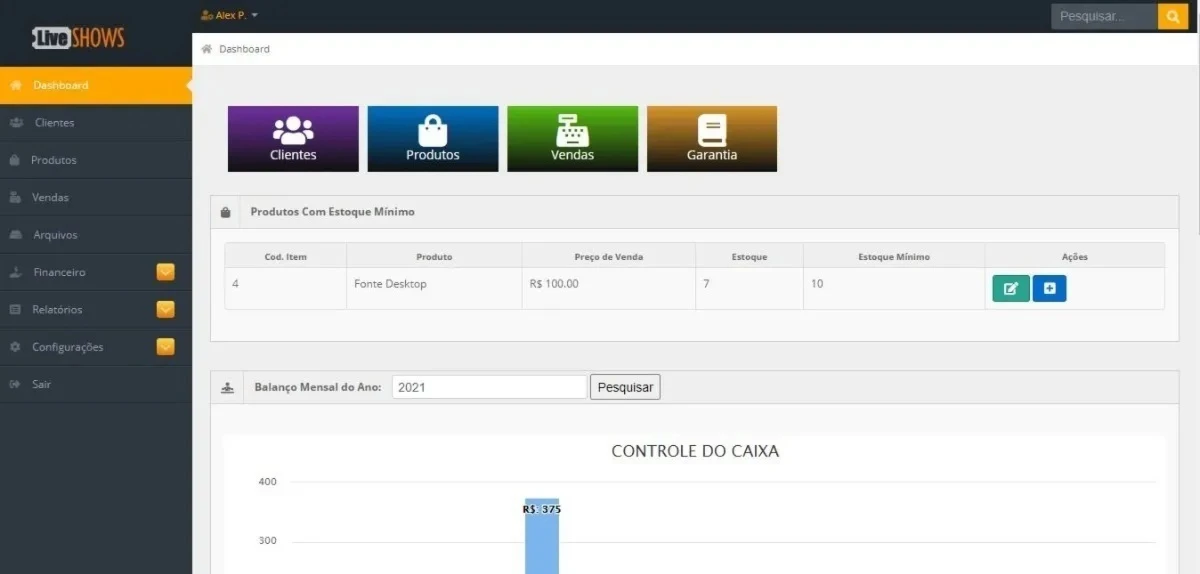1200x574 pixels.
Task: Click the Configurações gear icon in the sidebar
Action: pos(15,347)
